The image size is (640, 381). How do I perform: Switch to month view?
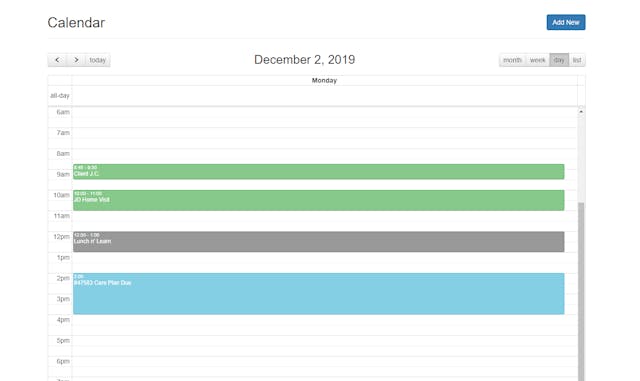(x=512, y=60)
